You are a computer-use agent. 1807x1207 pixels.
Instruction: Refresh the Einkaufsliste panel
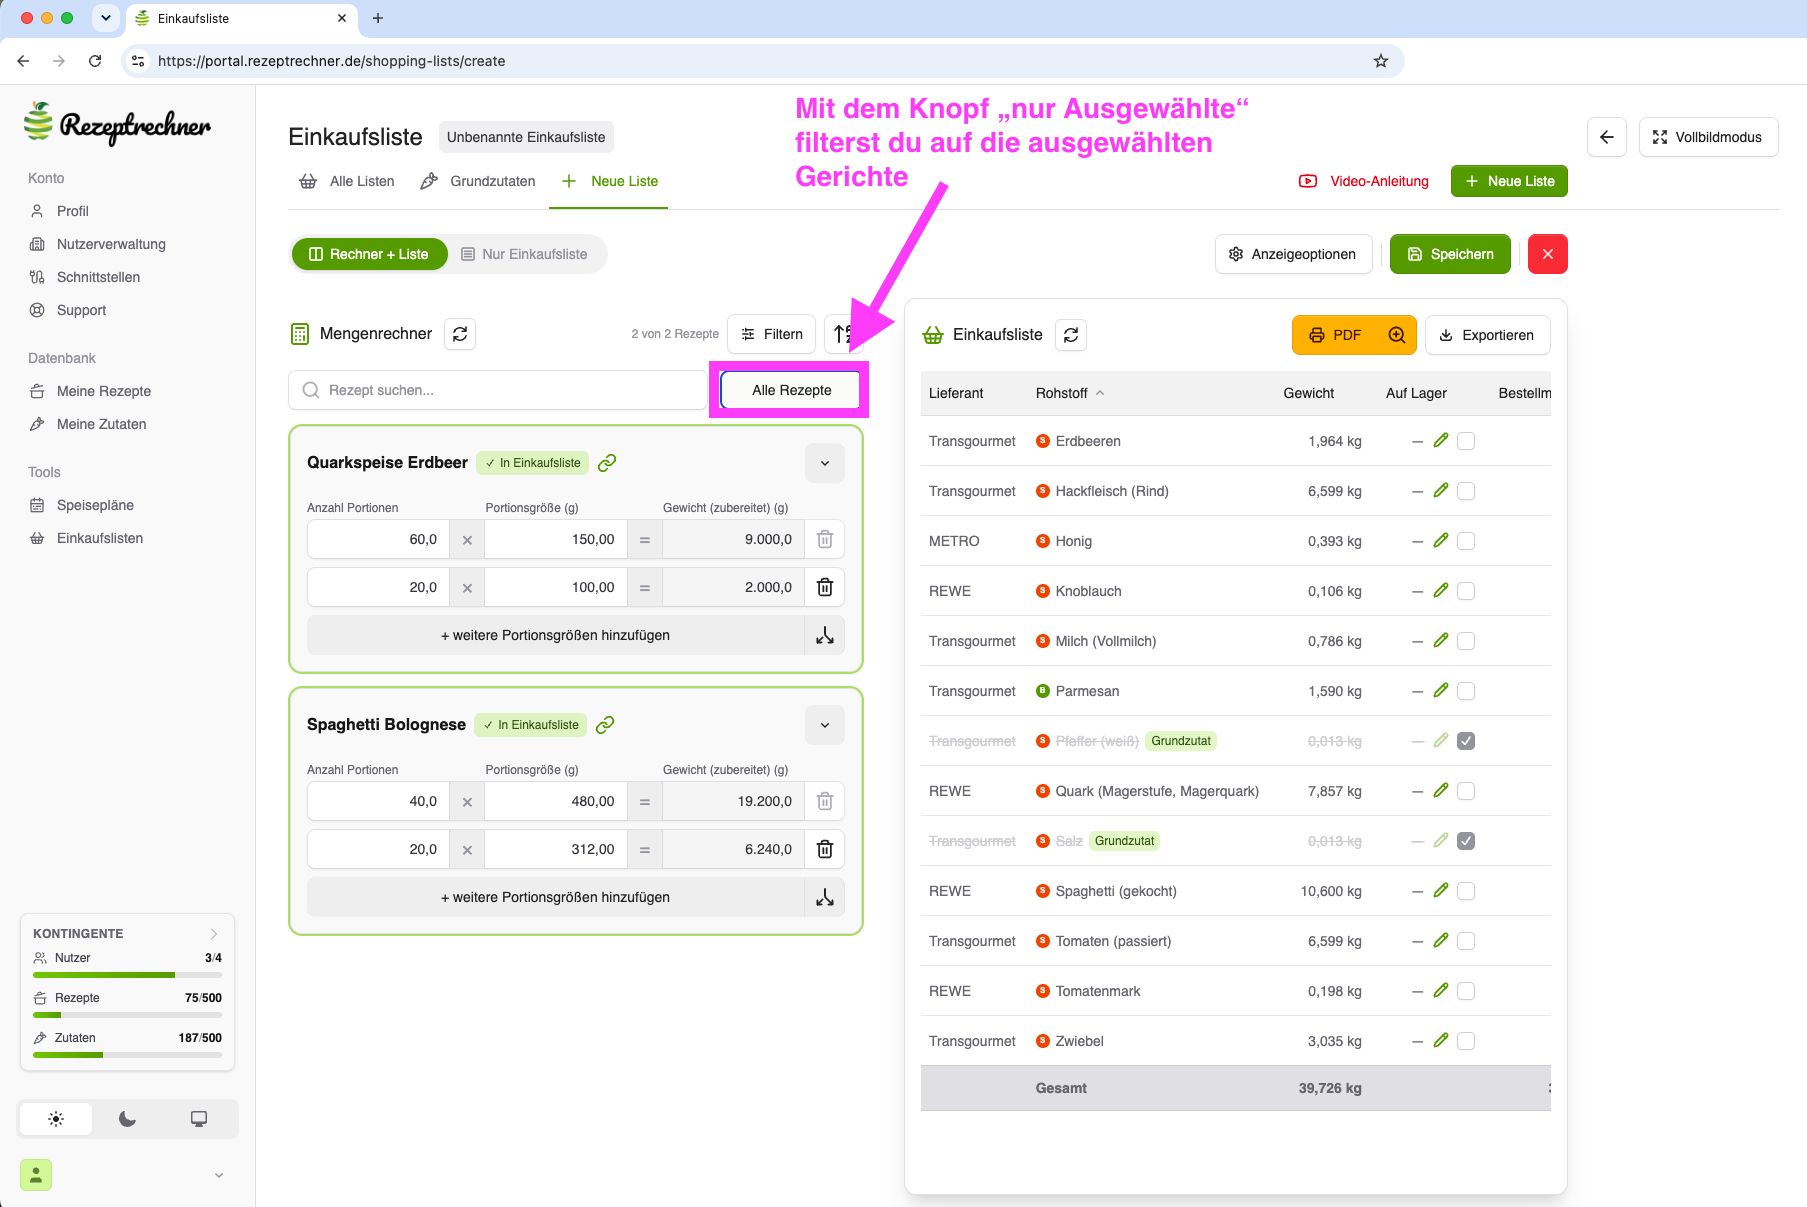point(1071,335)
